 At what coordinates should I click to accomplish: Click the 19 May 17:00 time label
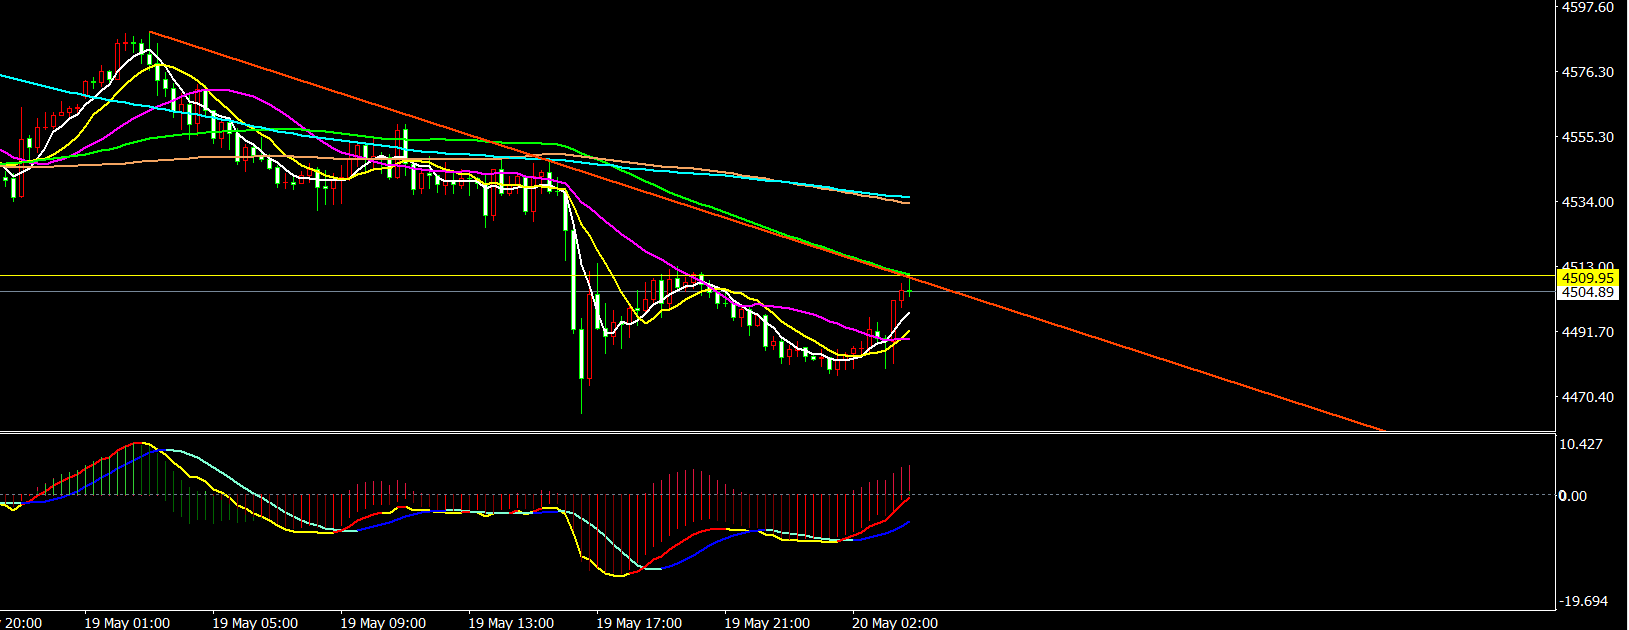[639, 622]
